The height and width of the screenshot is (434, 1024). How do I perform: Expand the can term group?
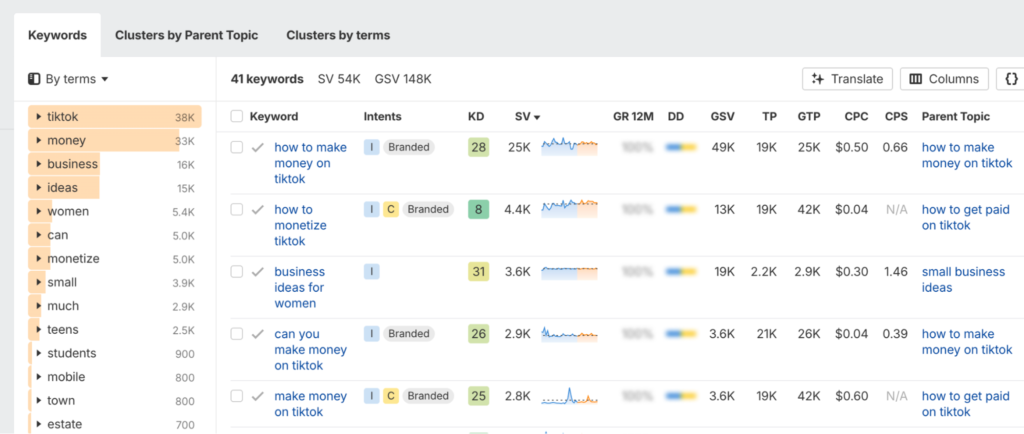point(39,235)
